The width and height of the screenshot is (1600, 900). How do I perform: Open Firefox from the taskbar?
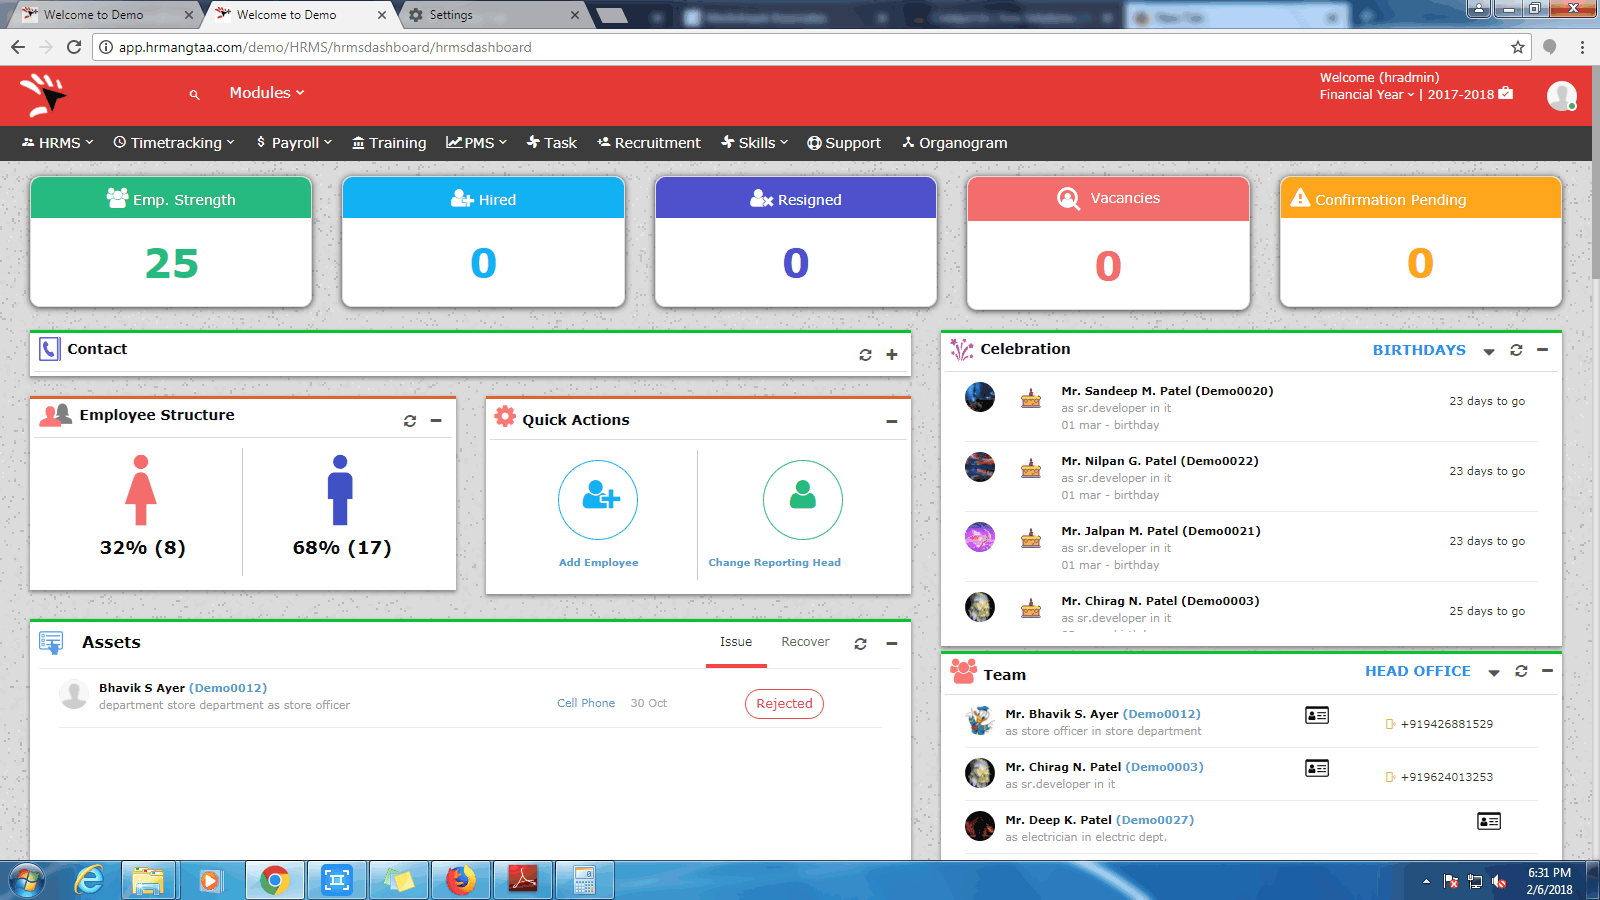[460, 880]
